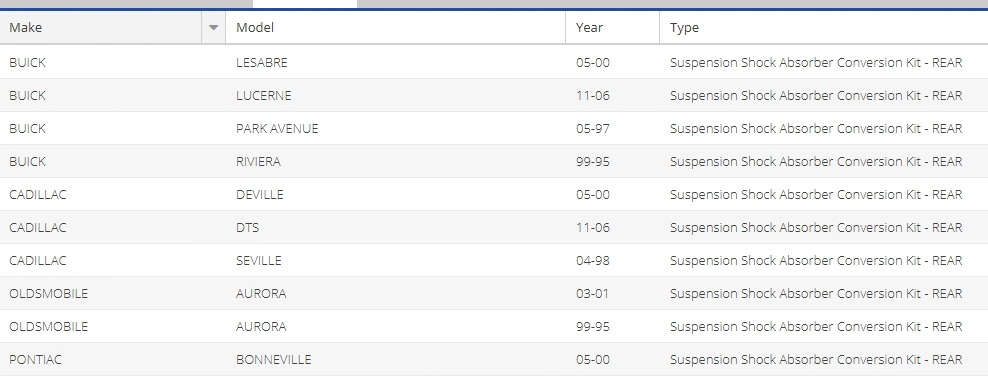
Task: Click year 05-00 in DEVILLE row
Action: click(x=592, y=195)
